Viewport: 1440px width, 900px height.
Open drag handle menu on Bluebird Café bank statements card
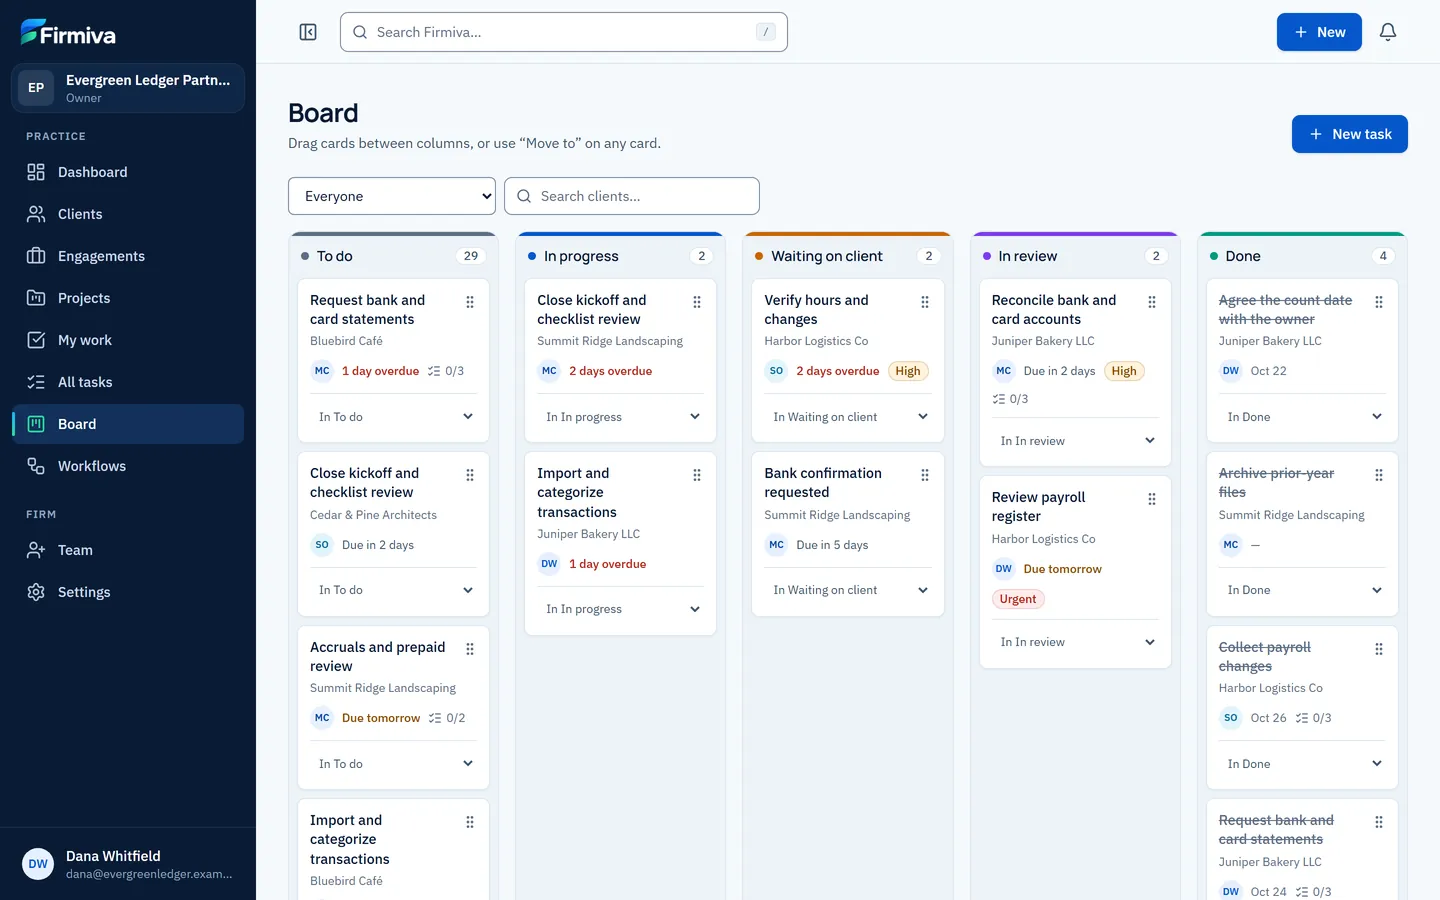pos(470,302)
